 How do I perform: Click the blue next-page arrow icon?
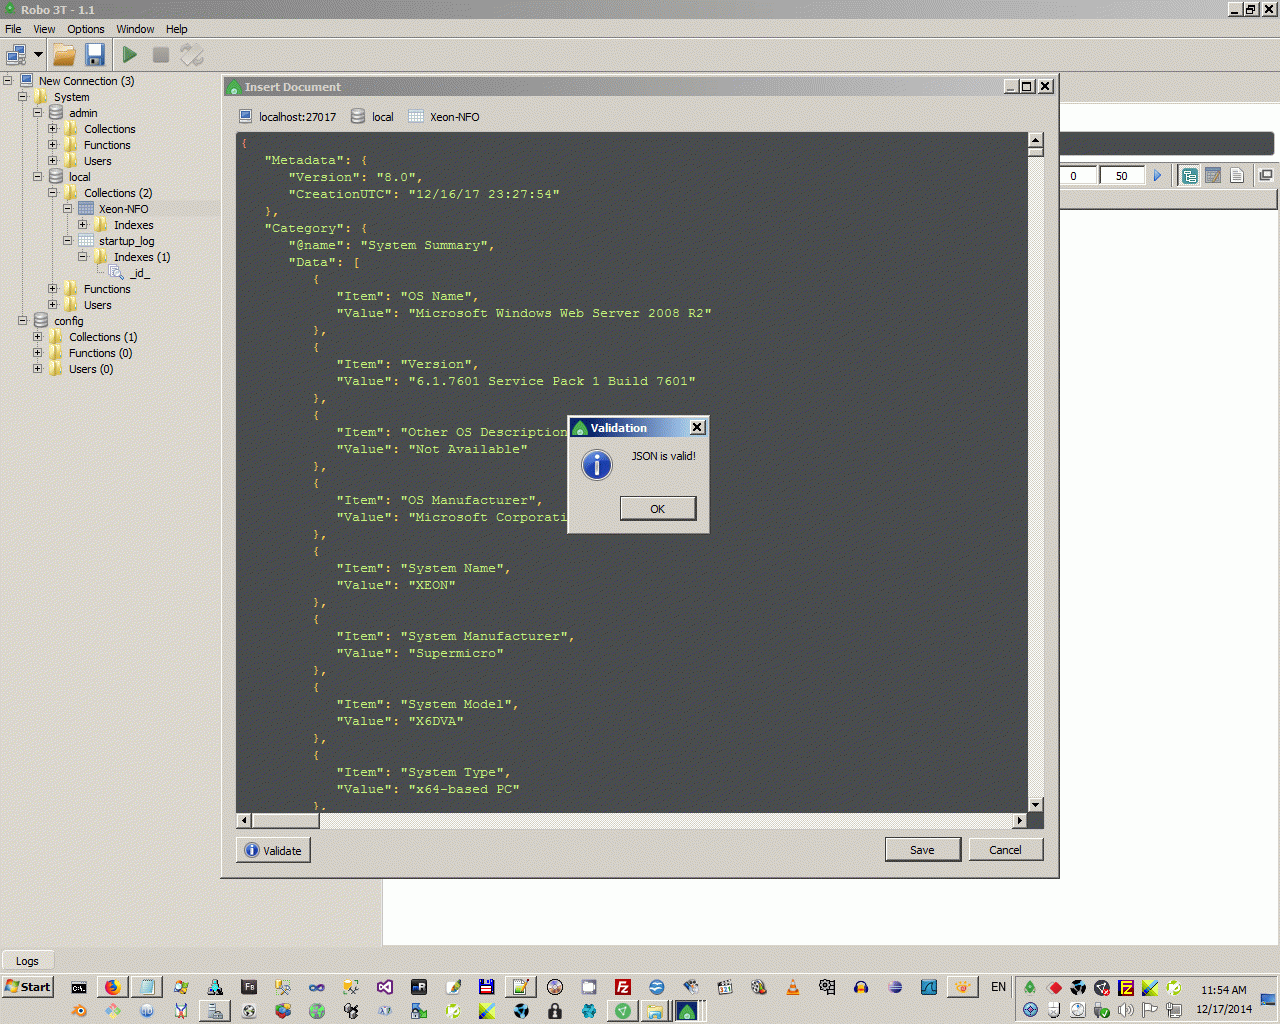coord(1158,176)
